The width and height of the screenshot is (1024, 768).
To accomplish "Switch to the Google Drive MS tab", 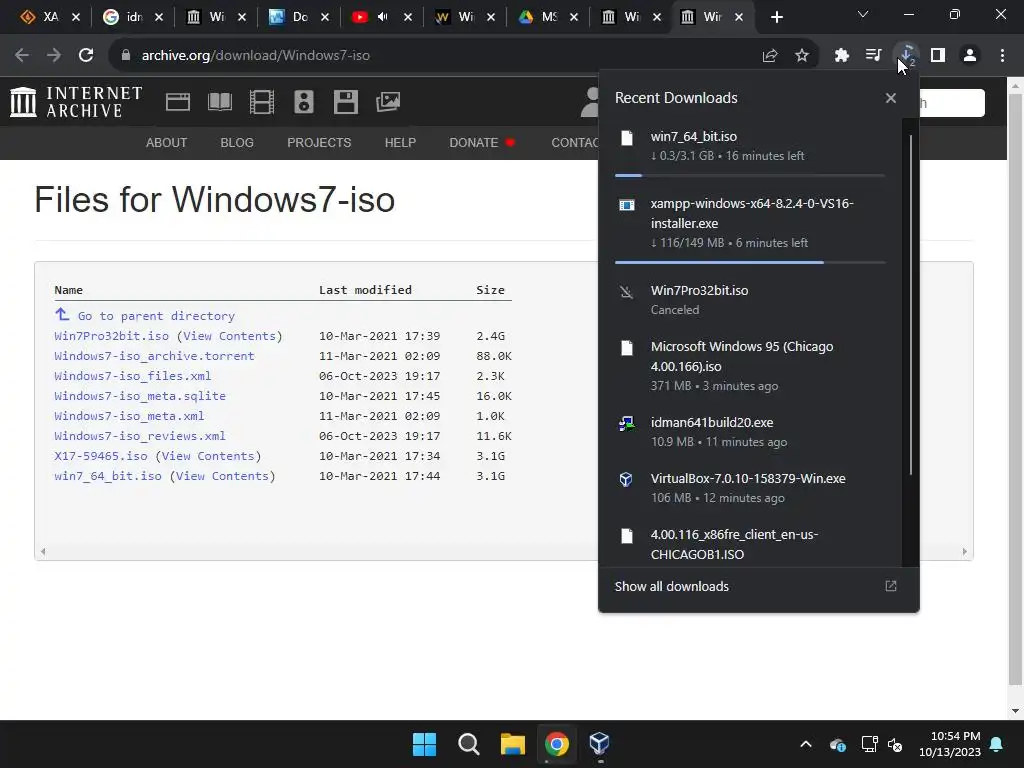I will point(549,17).
